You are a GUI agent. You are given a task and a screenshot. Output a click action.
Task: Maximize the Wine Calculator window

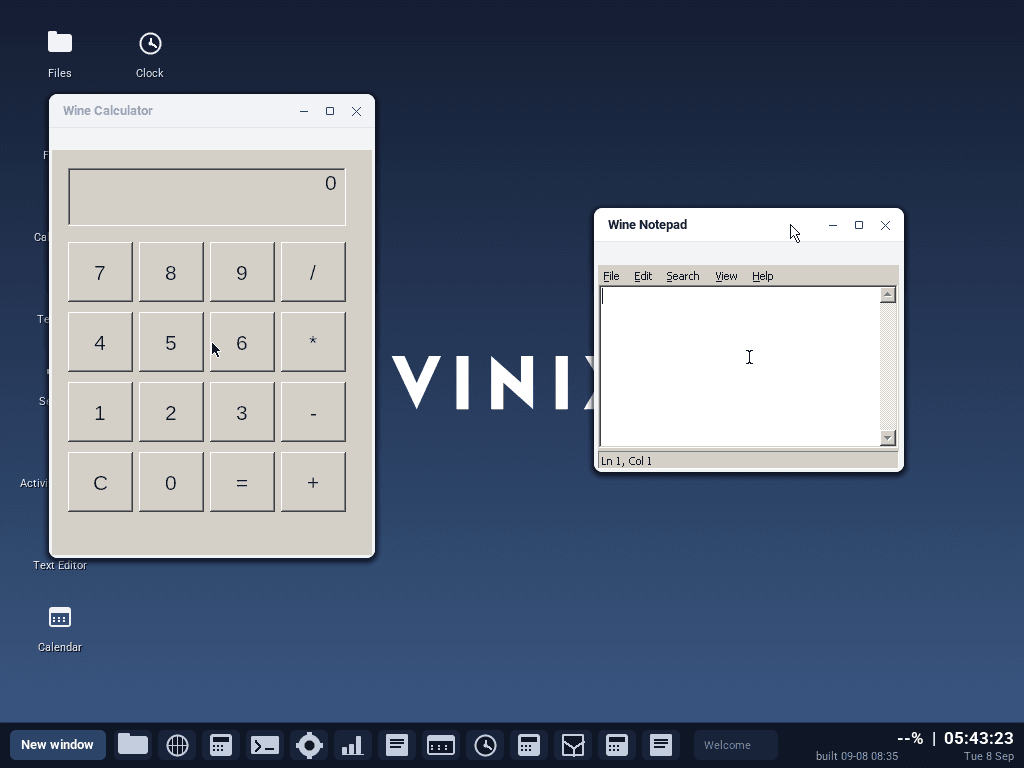pyautogui.click(x=330, y=111)
